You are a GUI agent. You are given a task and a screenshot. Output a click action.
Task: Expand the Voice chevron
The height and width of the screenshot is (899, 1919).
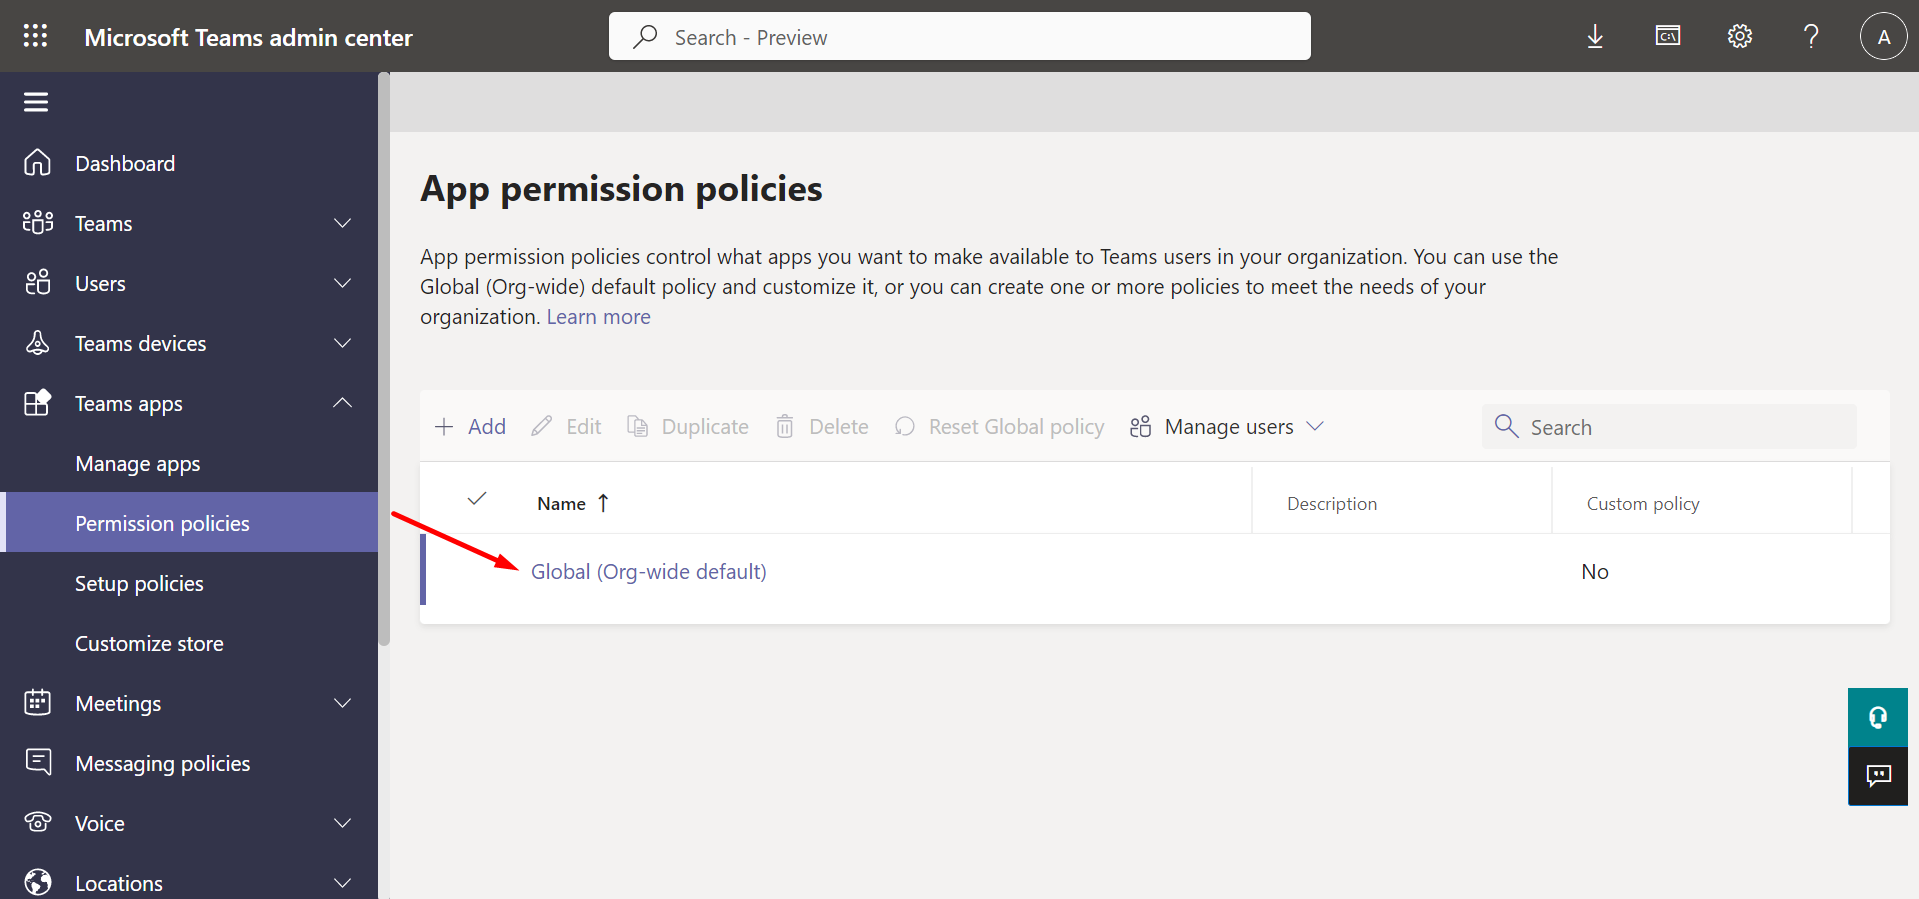[x=343, y=823]
